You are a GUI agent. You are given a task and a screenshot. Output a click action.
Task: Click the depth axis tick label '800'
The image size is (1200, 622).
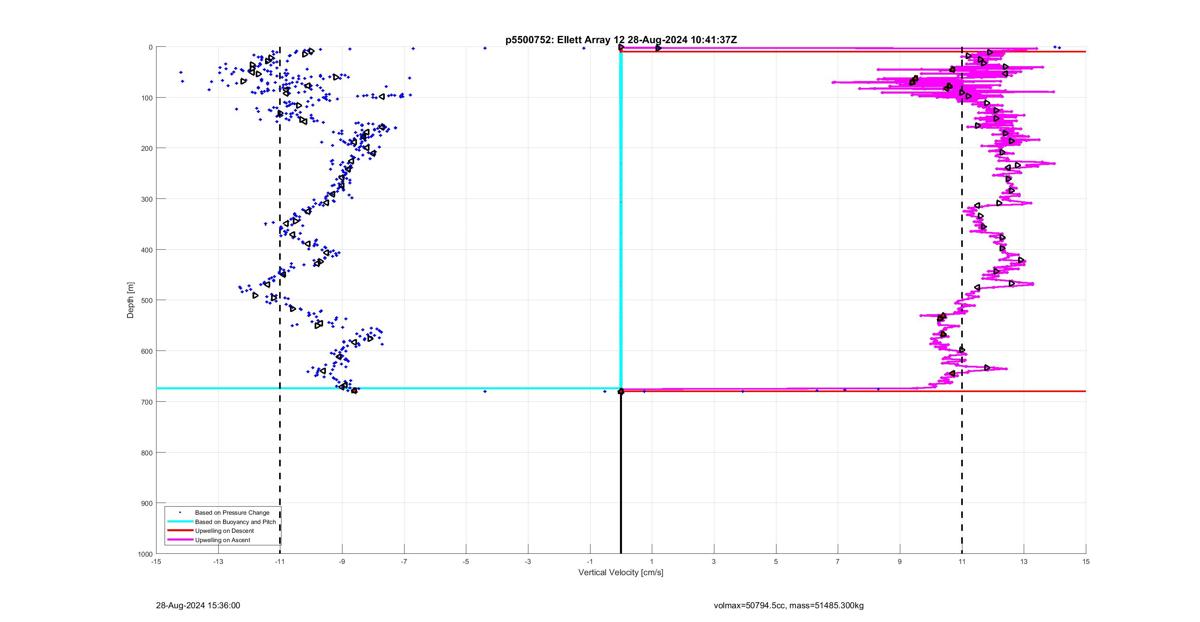click(x=146, y=452)
